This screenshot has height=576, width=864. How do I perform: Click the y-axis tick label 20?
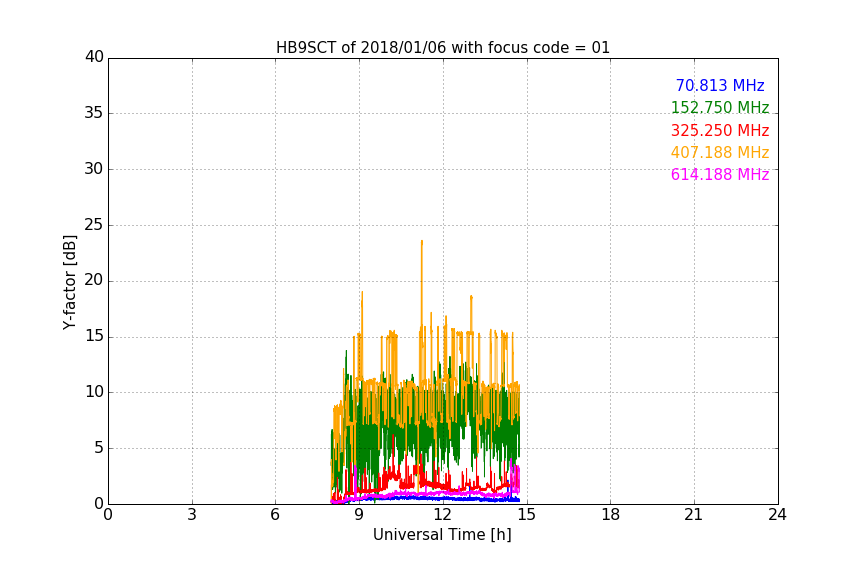point(94,280)
